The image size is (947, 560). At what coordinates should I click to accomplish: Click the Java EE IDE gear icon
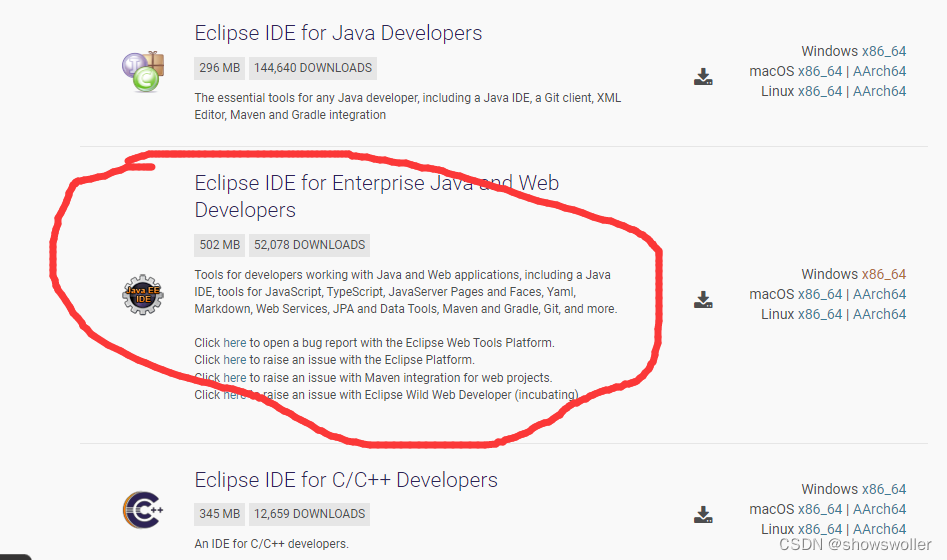pyautogui.click(x=143, y=295)
